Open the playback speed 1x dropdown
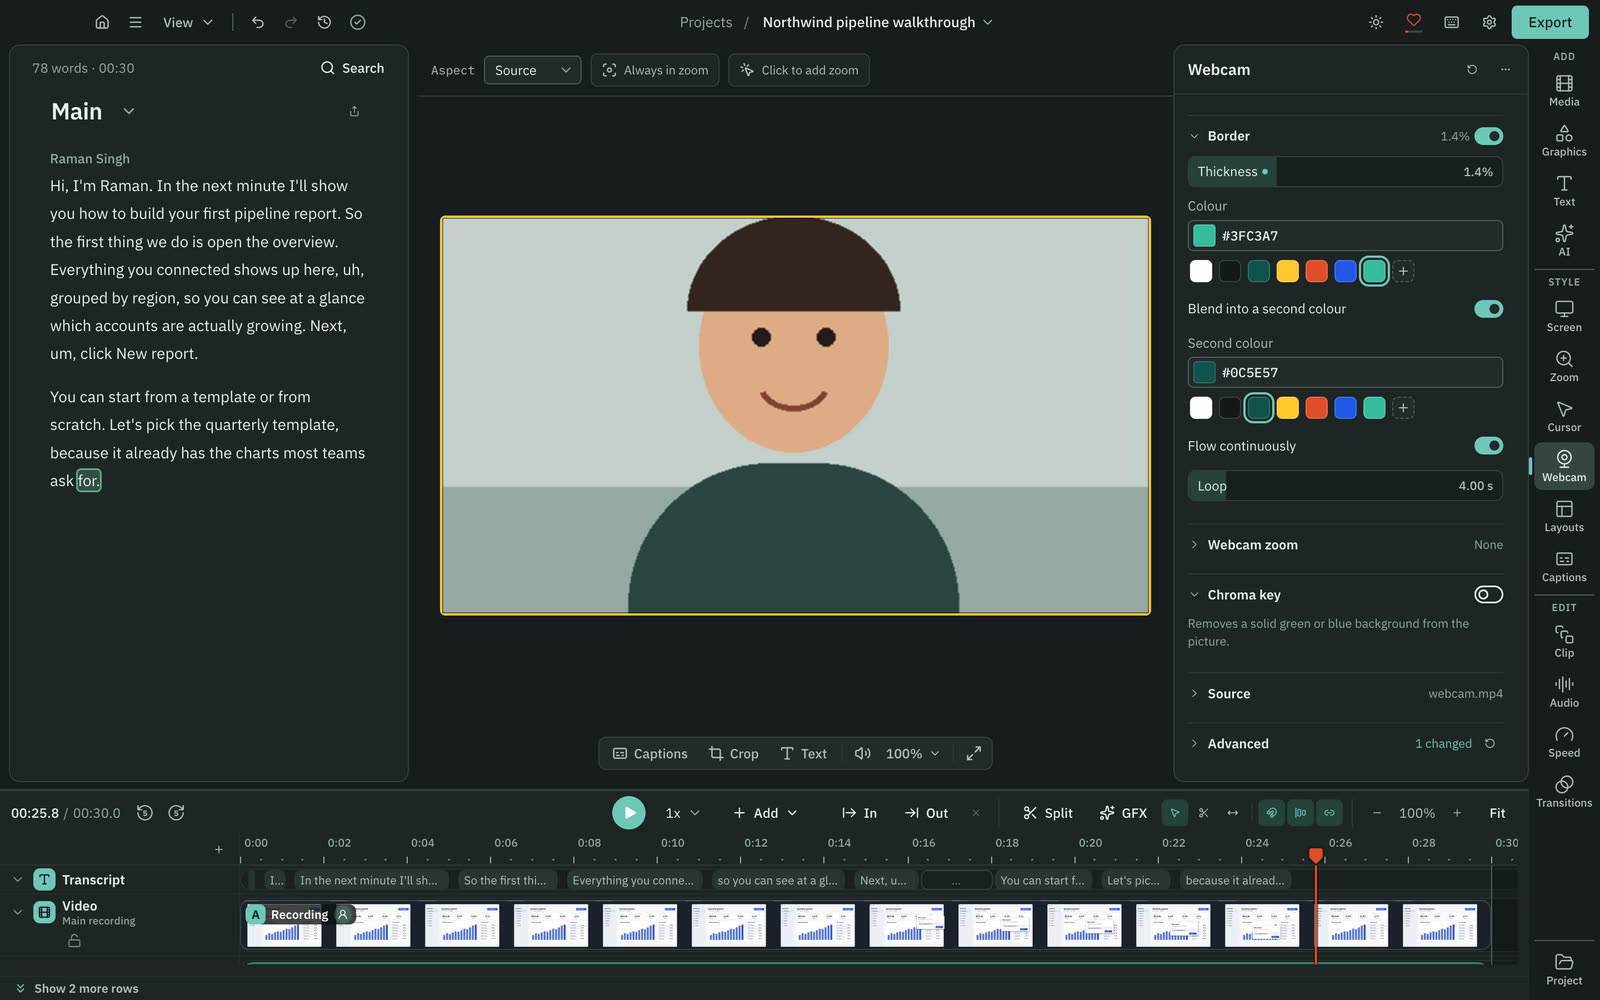 (x=683, y=813)
